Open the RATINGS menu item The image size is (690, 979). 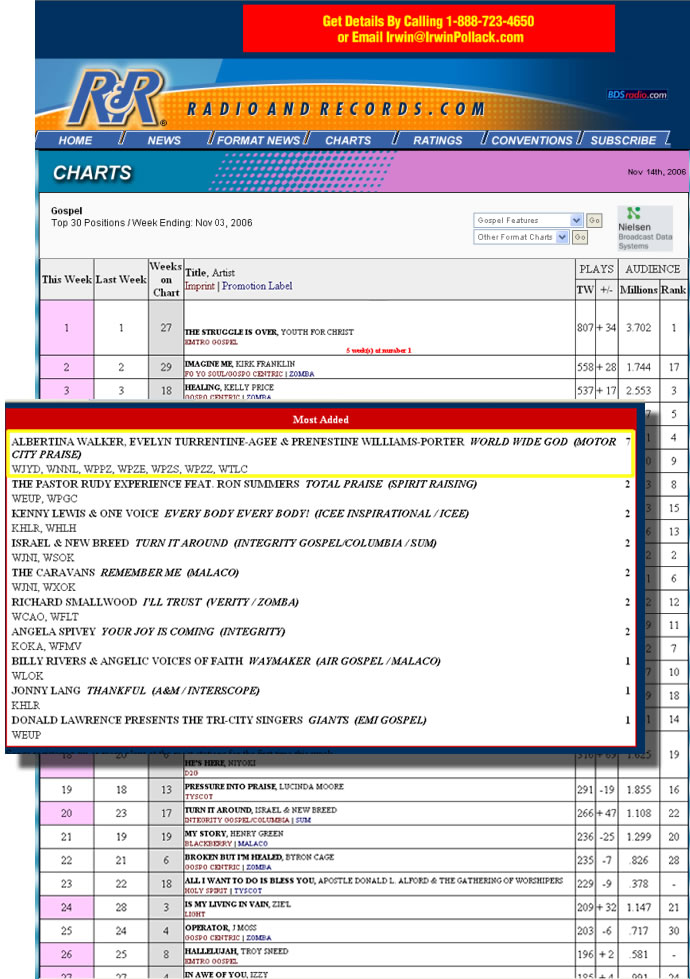tap(437, 141)
